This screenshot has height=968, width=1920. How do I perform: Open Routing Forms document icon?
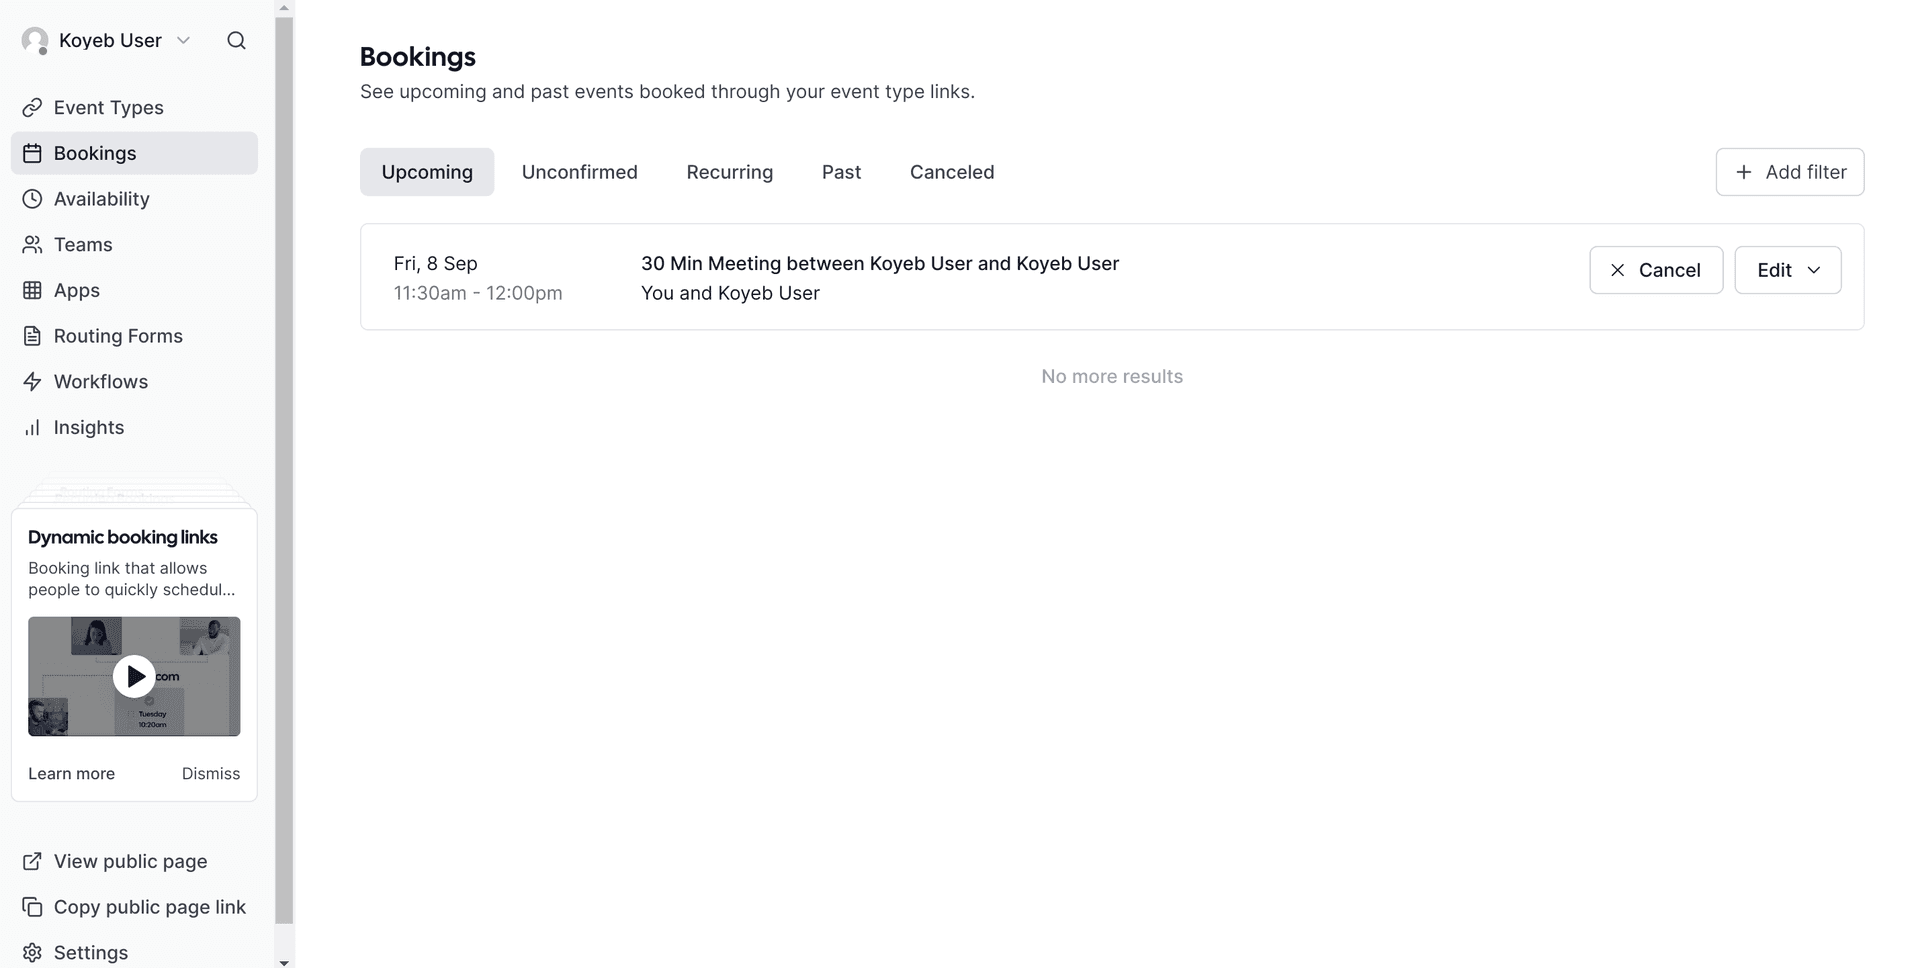[32, 336]
